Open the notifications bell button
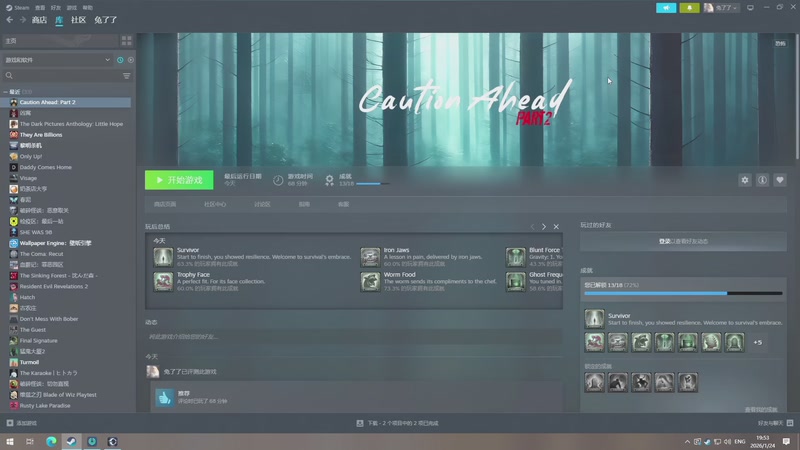 tap(689, 8)
